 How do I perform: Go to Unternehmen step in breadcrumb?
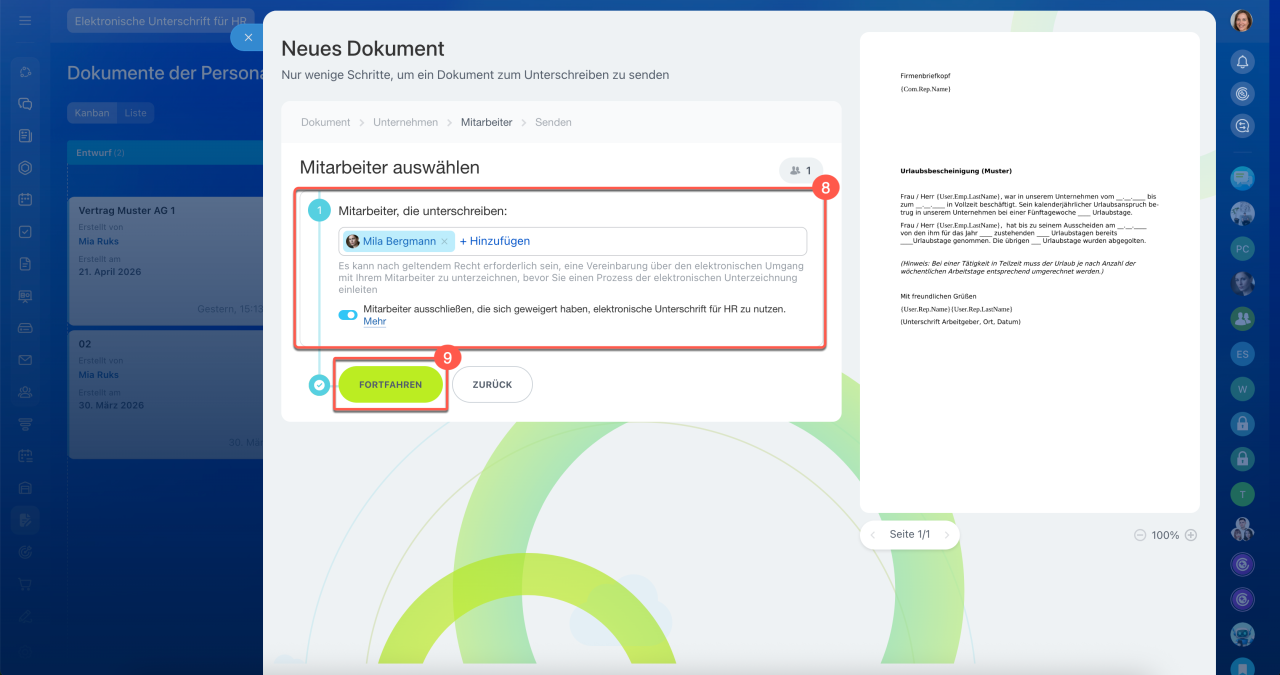point(405,122)
